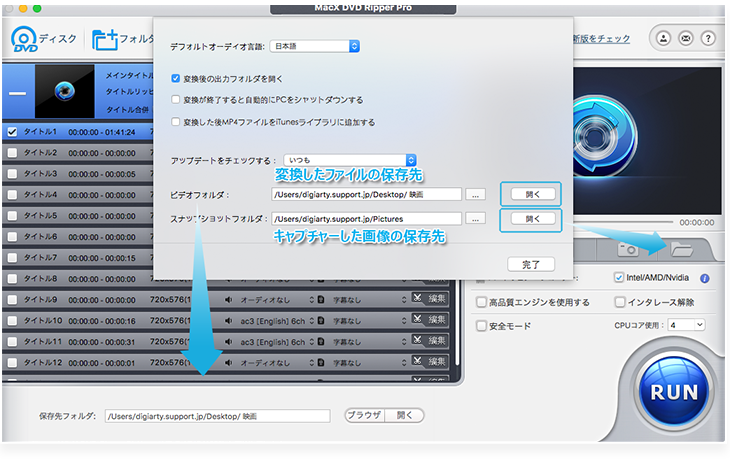Click the scissors 編集 icon for タイトル9

pos(430,299)
